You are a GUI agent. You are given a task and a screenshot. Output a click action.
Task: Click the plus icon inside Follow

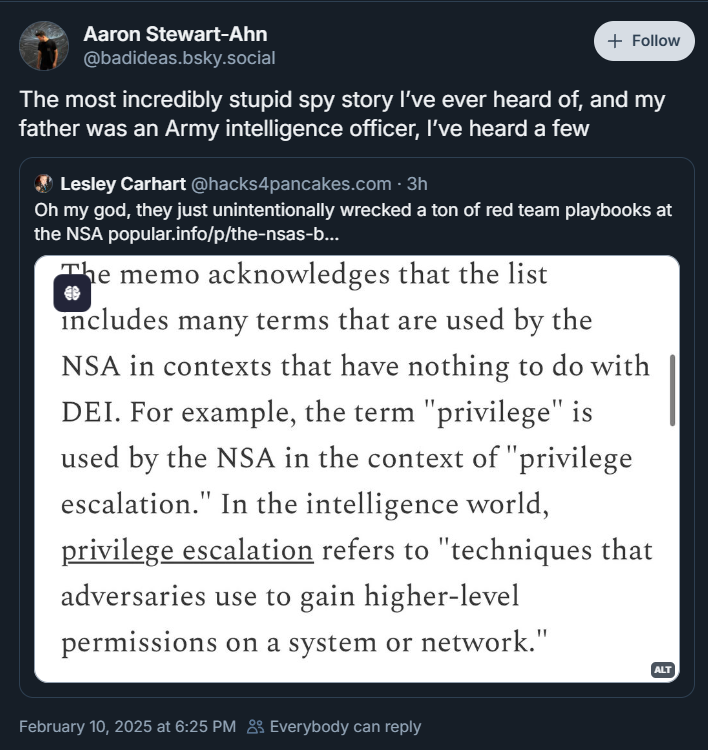coord(614,41)
